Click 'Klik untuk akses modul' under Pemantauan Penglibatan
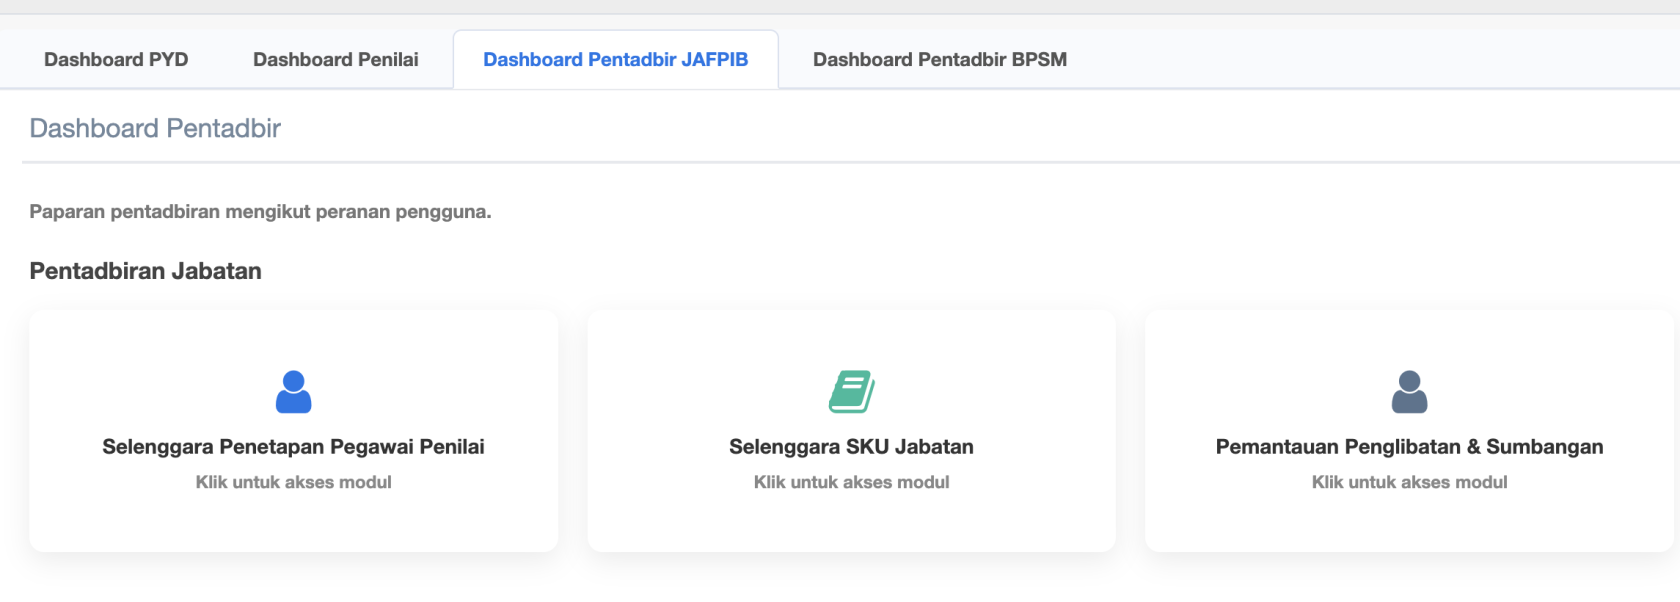The width and height of the screenshot is (1680, 602). pyautogui.click(x=1409, y=482)
